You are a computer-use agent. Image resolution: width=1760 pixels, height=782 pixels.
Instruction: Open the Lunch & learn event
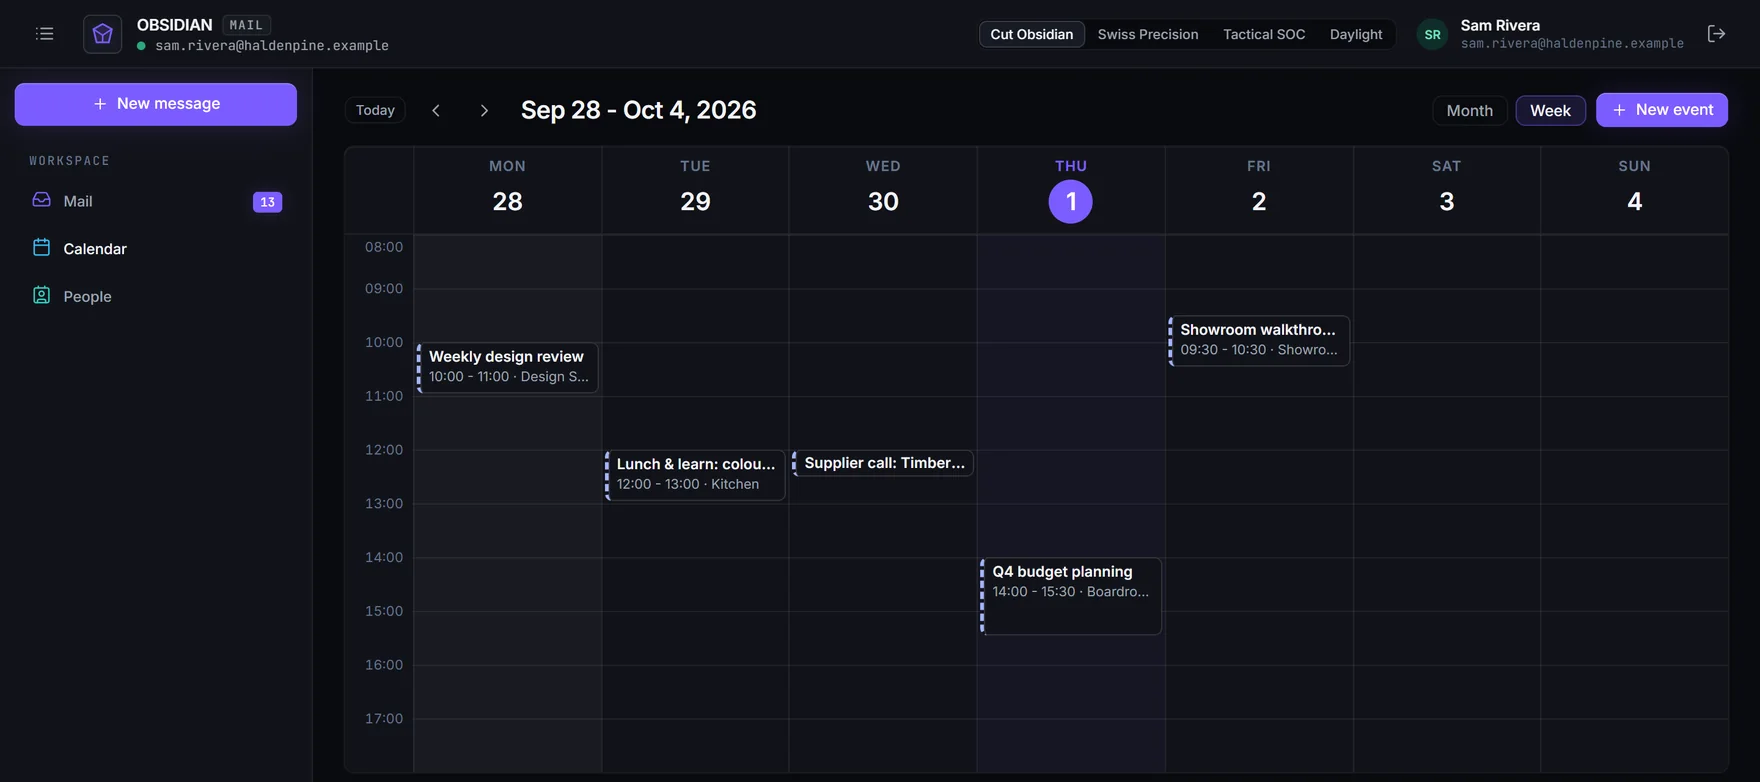[x=695, y=475]
